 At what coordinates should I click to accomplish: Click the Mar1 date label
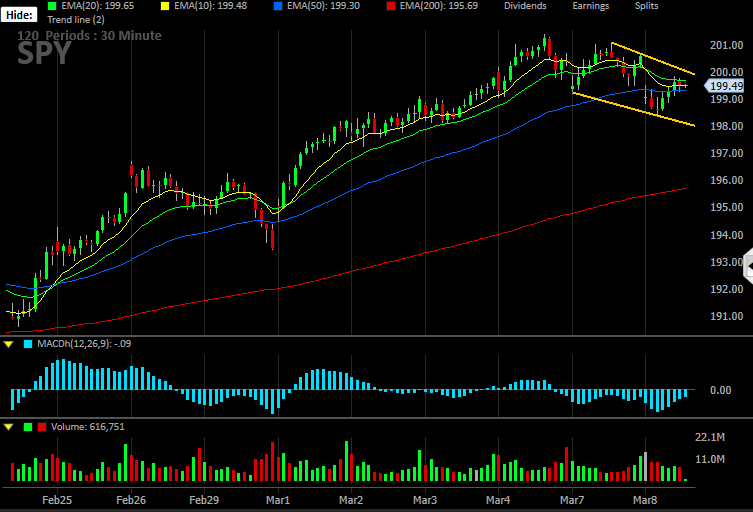click(278, 500)
